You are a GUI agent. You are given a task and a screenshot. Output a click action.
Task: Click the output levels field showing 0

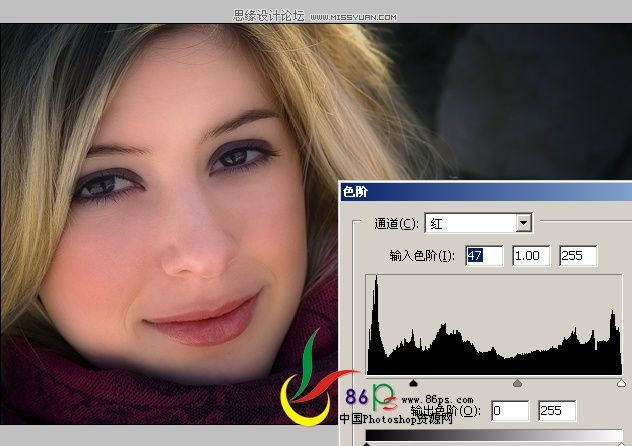[510, 411]
